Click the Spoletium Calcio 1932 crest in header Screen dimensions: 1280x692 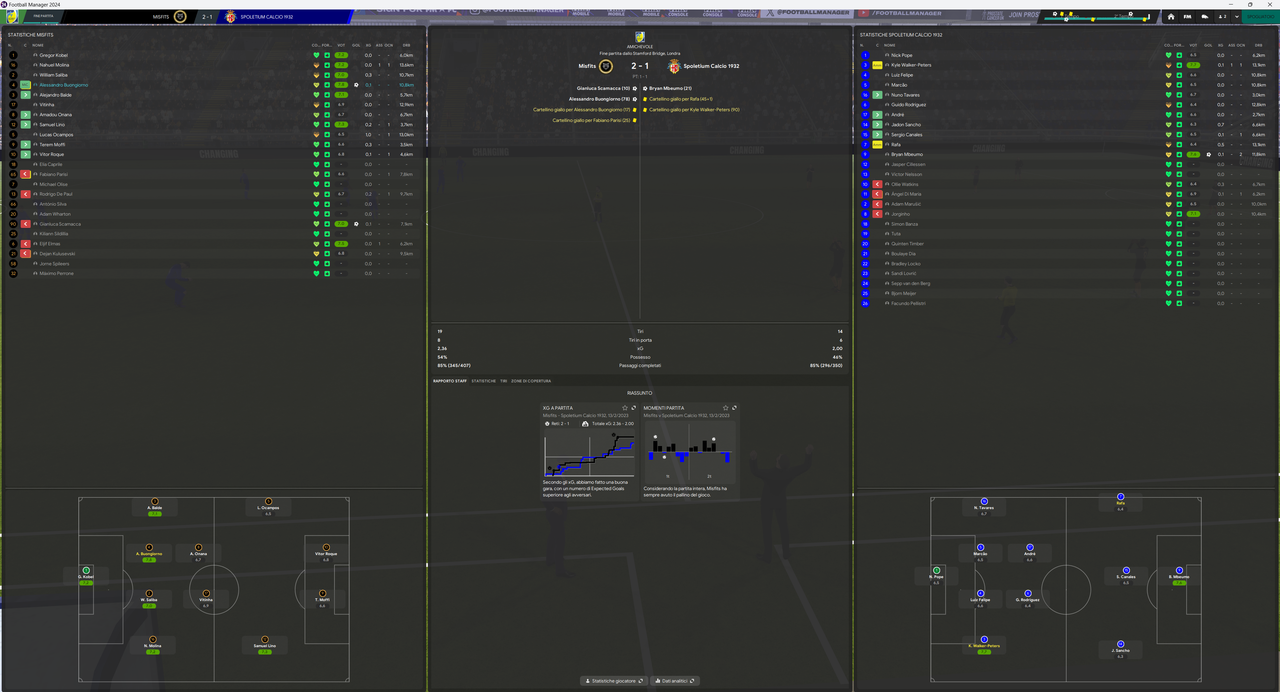coord(231,17)
